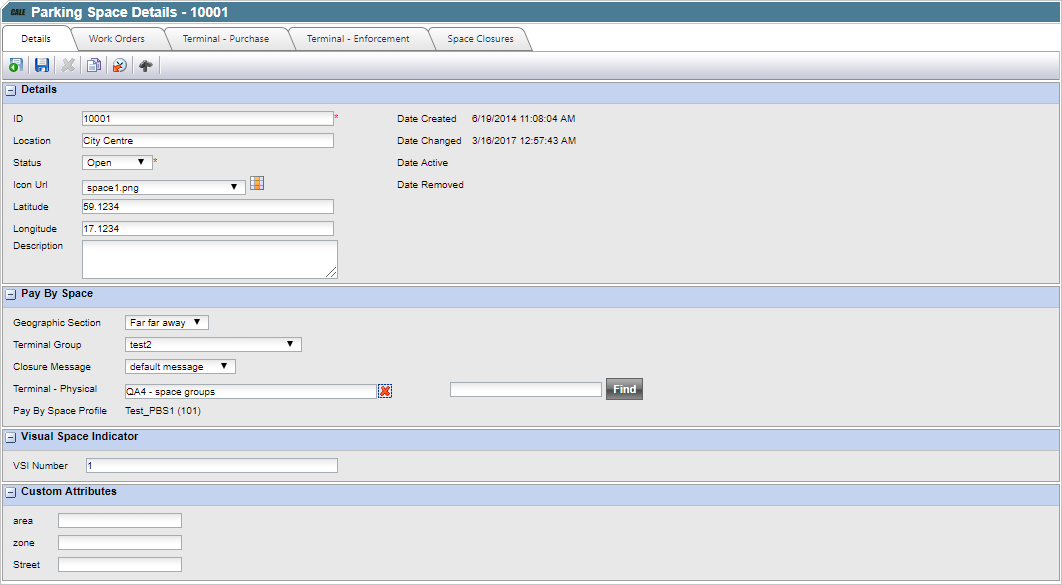Click the copy documents icon in toolbar
Image resolution: width=1062 pixels, height=585 pixels.
(94, 66)
